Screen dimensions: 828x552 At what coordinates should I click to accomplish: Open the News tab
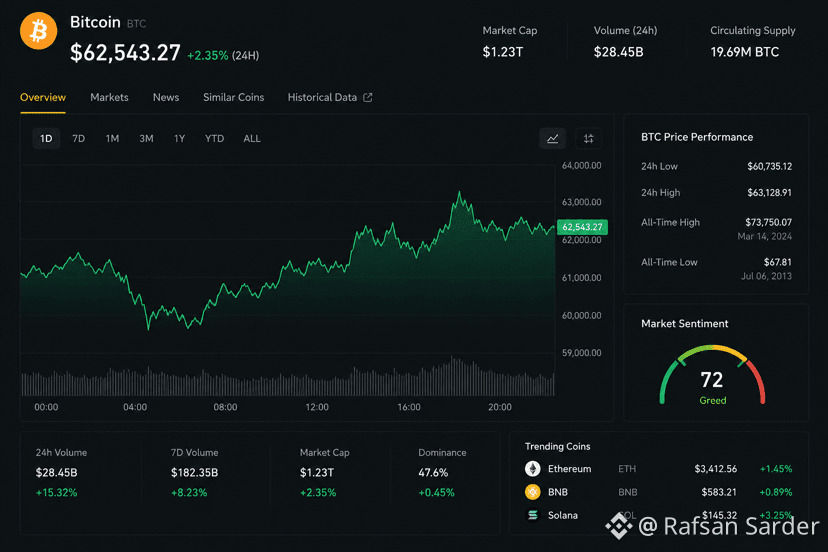click(166, 98)
